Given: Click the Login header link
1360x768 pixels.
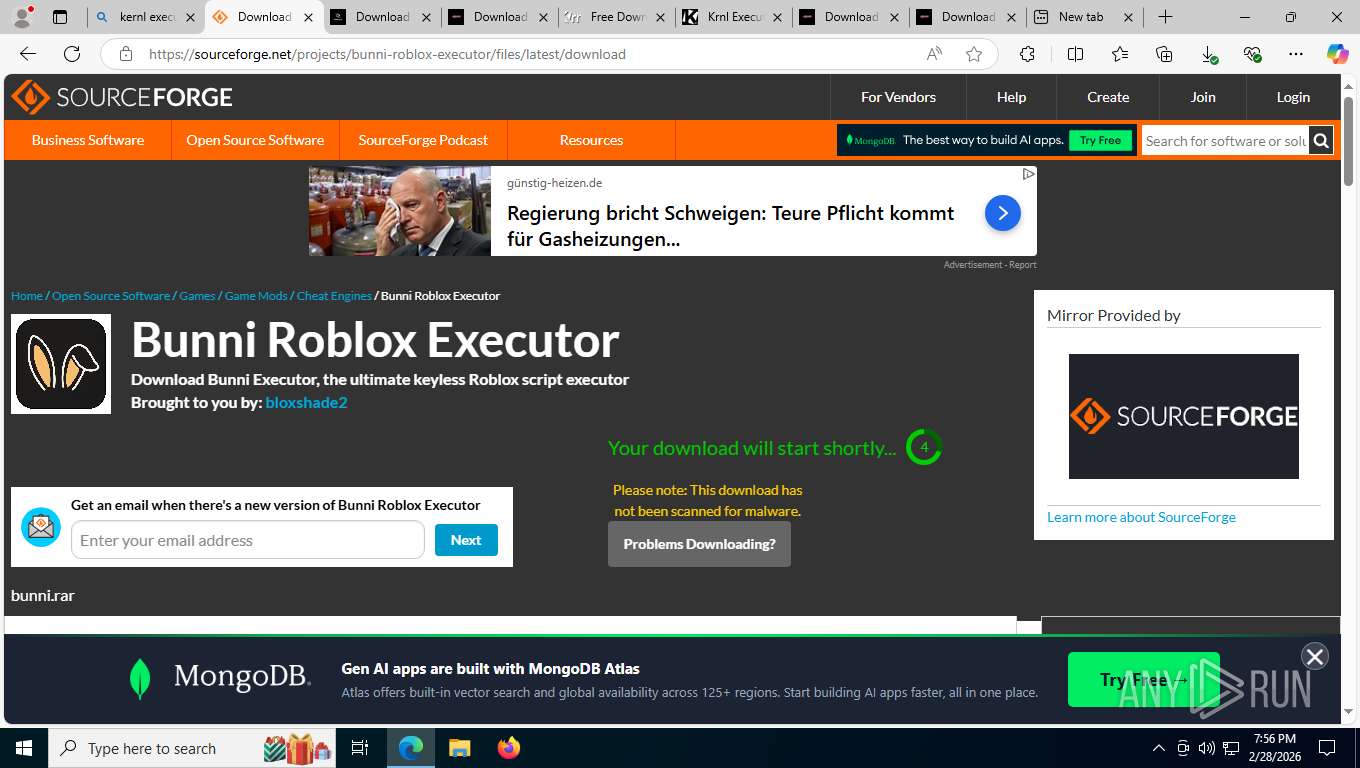Looking at the screenshot, I should click(x=1293, y=97).
